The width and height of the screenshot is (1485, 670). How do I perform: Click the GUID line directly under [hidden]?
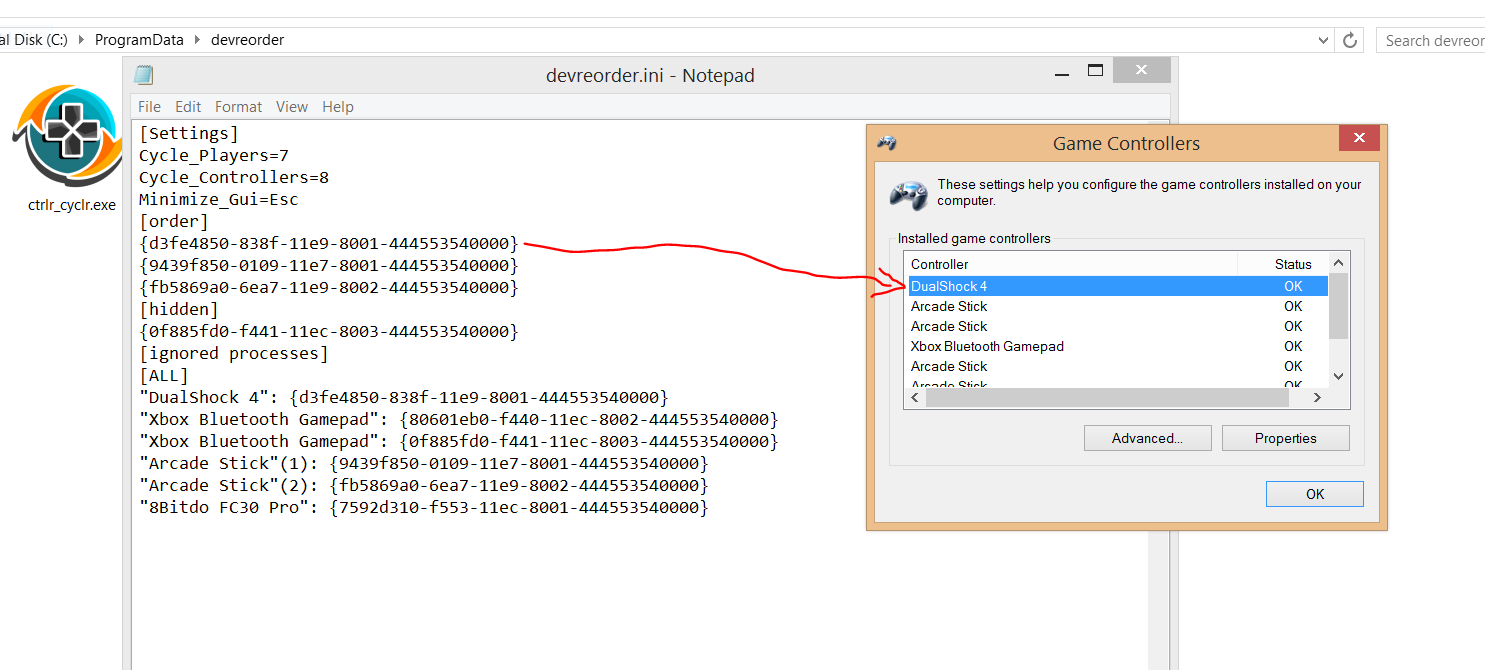[329, 331]
